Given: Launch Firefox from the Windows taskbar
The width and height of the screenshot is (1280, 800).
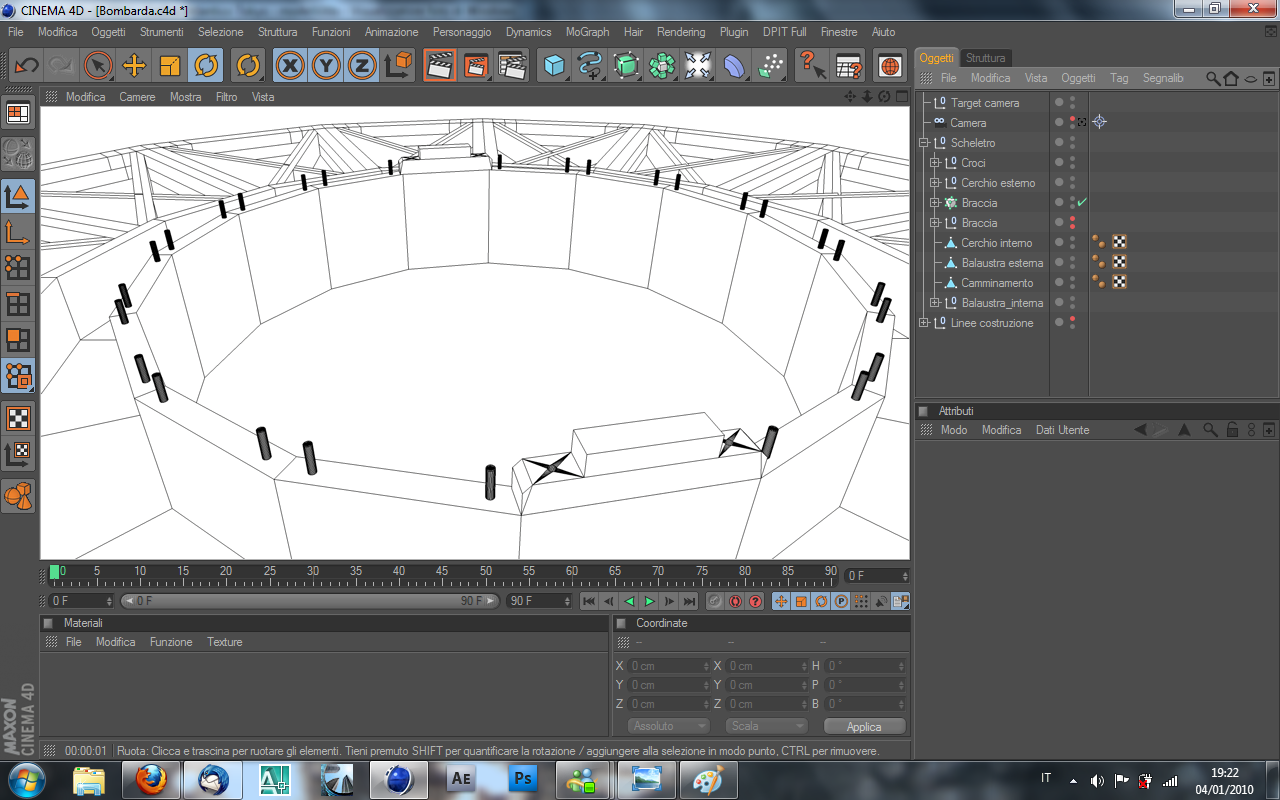Looking at the screenshot, I should (151, 778).
